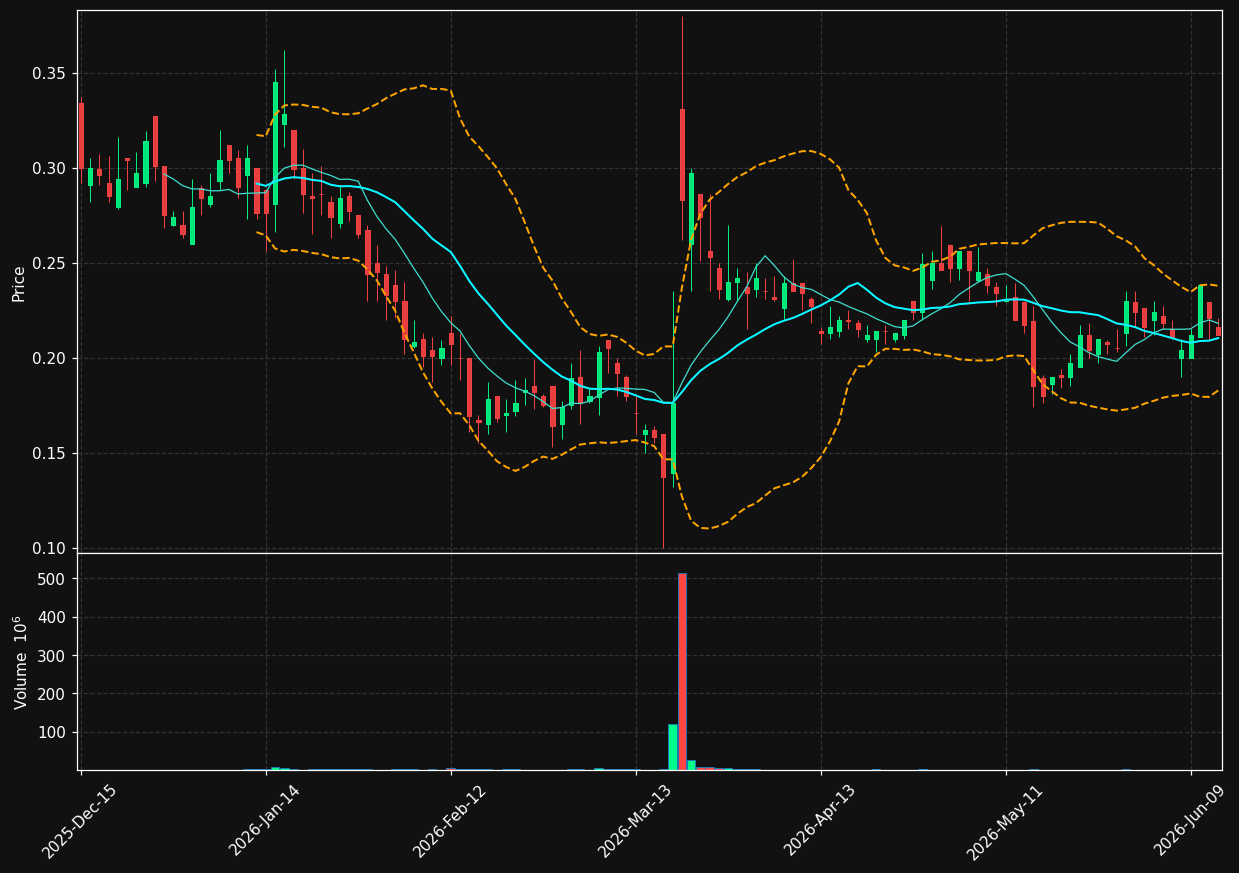Click the 2026-Mar-13 date label

(634, 821)
